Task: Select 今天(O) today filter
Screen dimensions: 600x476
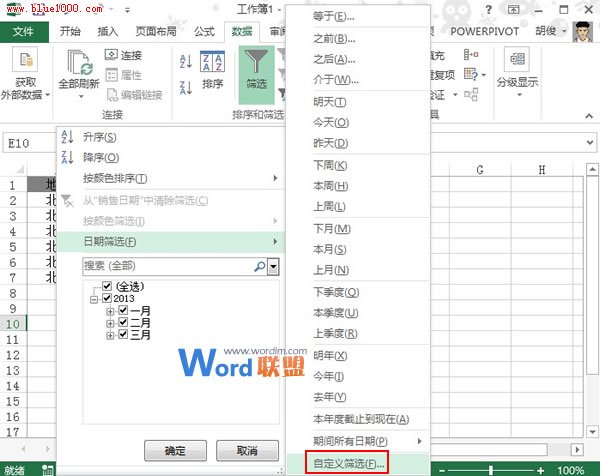Action: [358, 122]
